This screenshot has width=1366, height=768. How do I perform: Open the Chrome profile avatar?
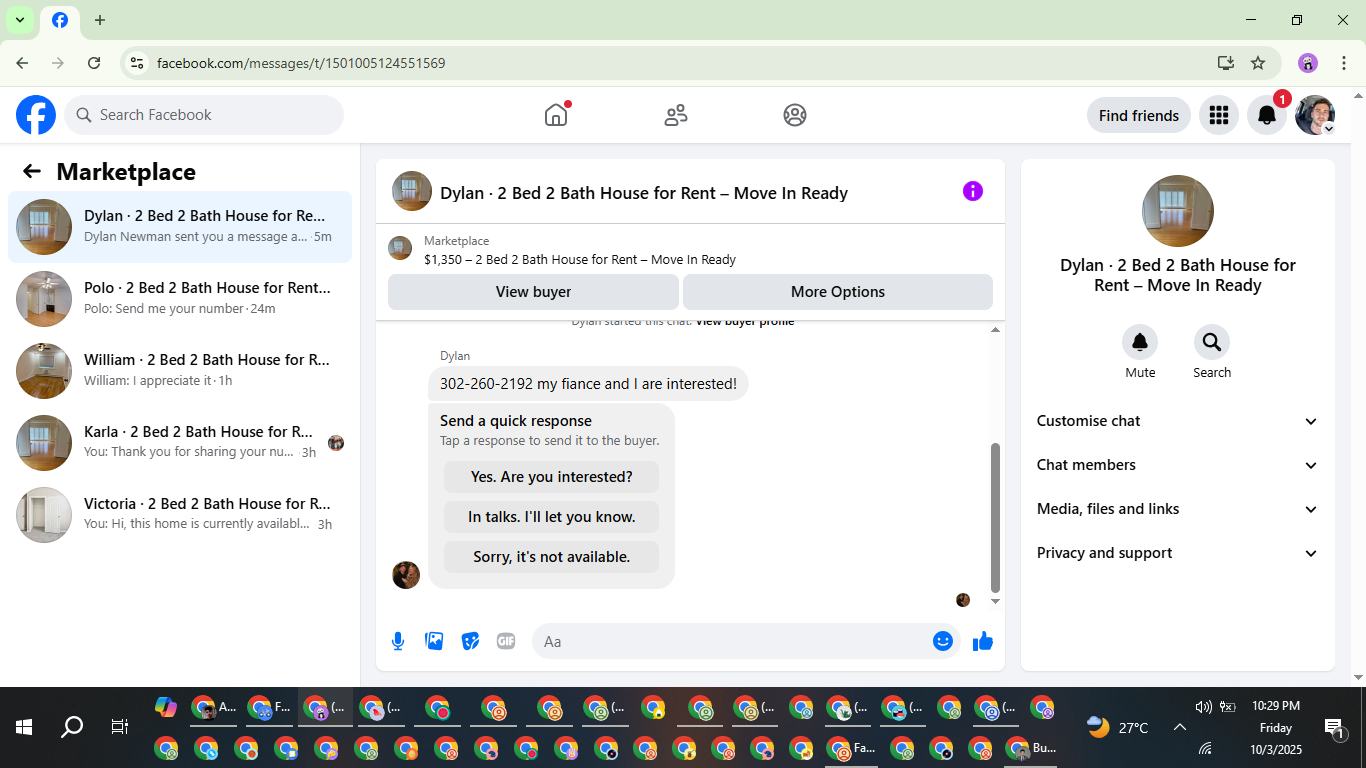[x=1308, y=63]
